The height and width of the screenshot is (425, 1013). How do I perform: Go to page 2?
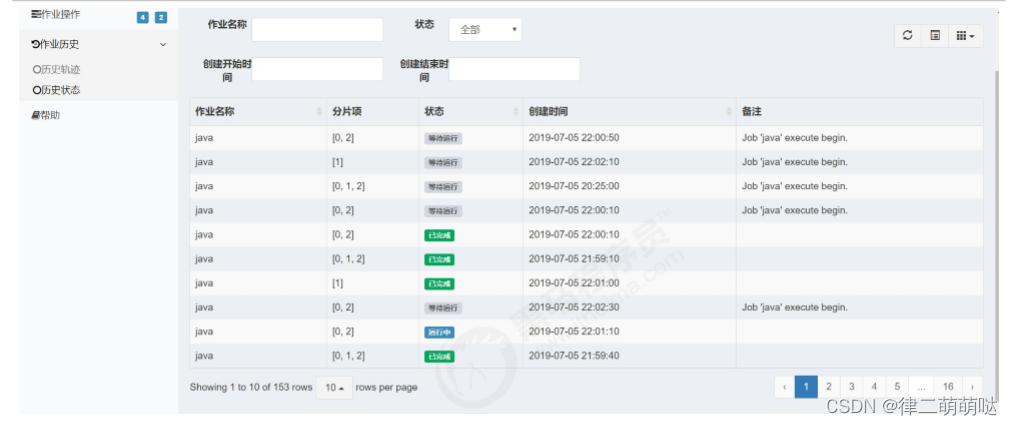pyautogui.click(x=829, y=387)
